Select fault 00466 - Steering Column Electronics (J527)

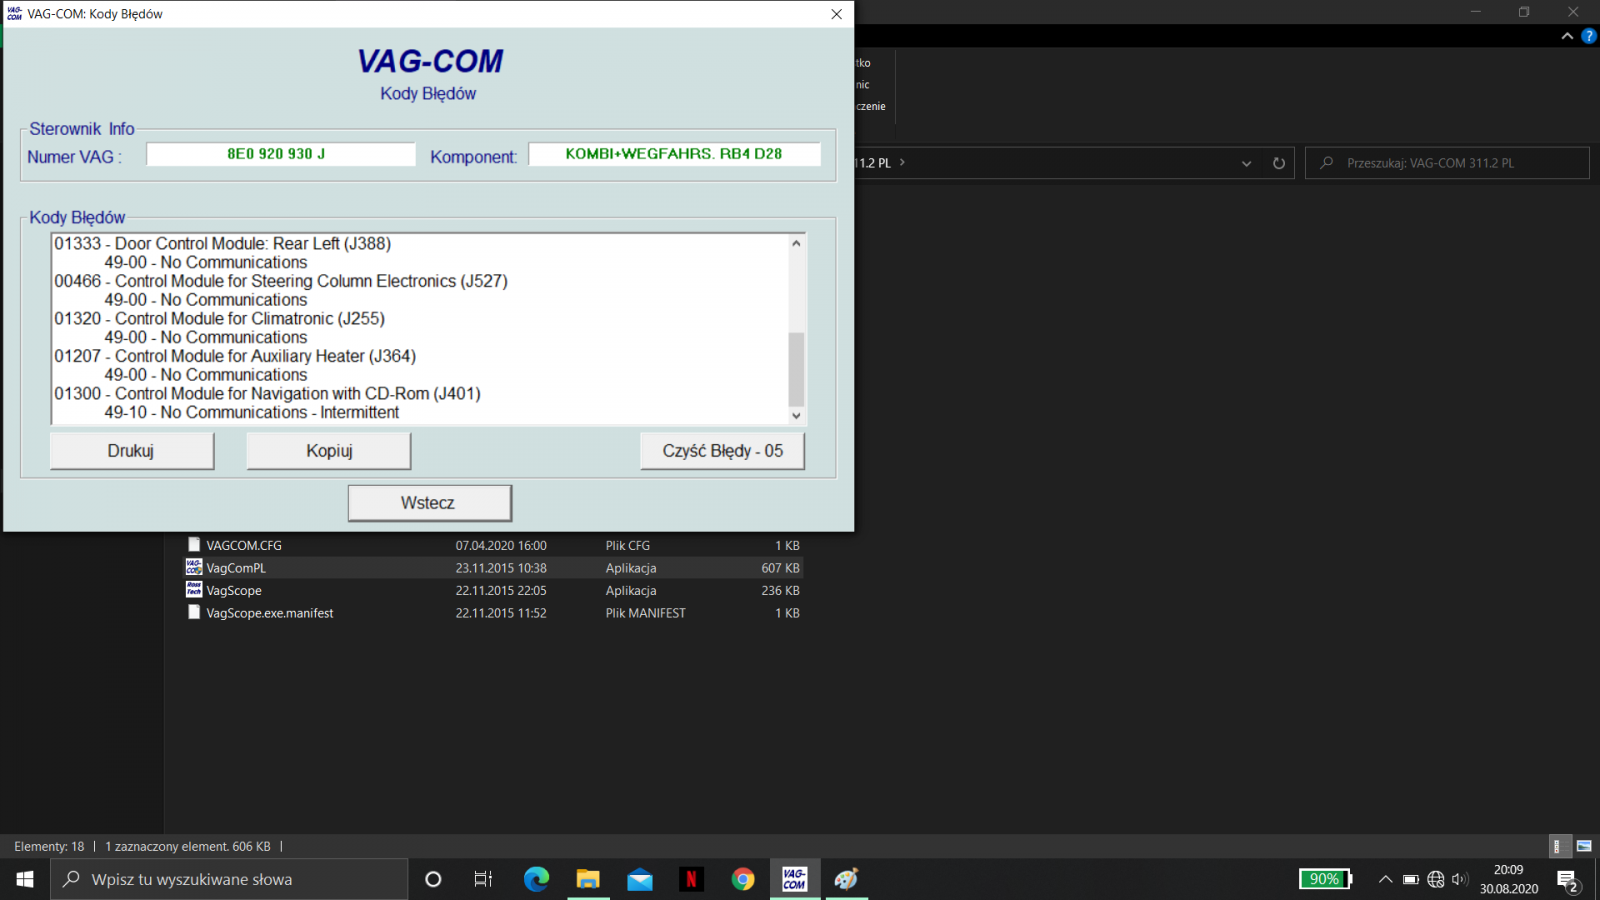coord(281,281)
